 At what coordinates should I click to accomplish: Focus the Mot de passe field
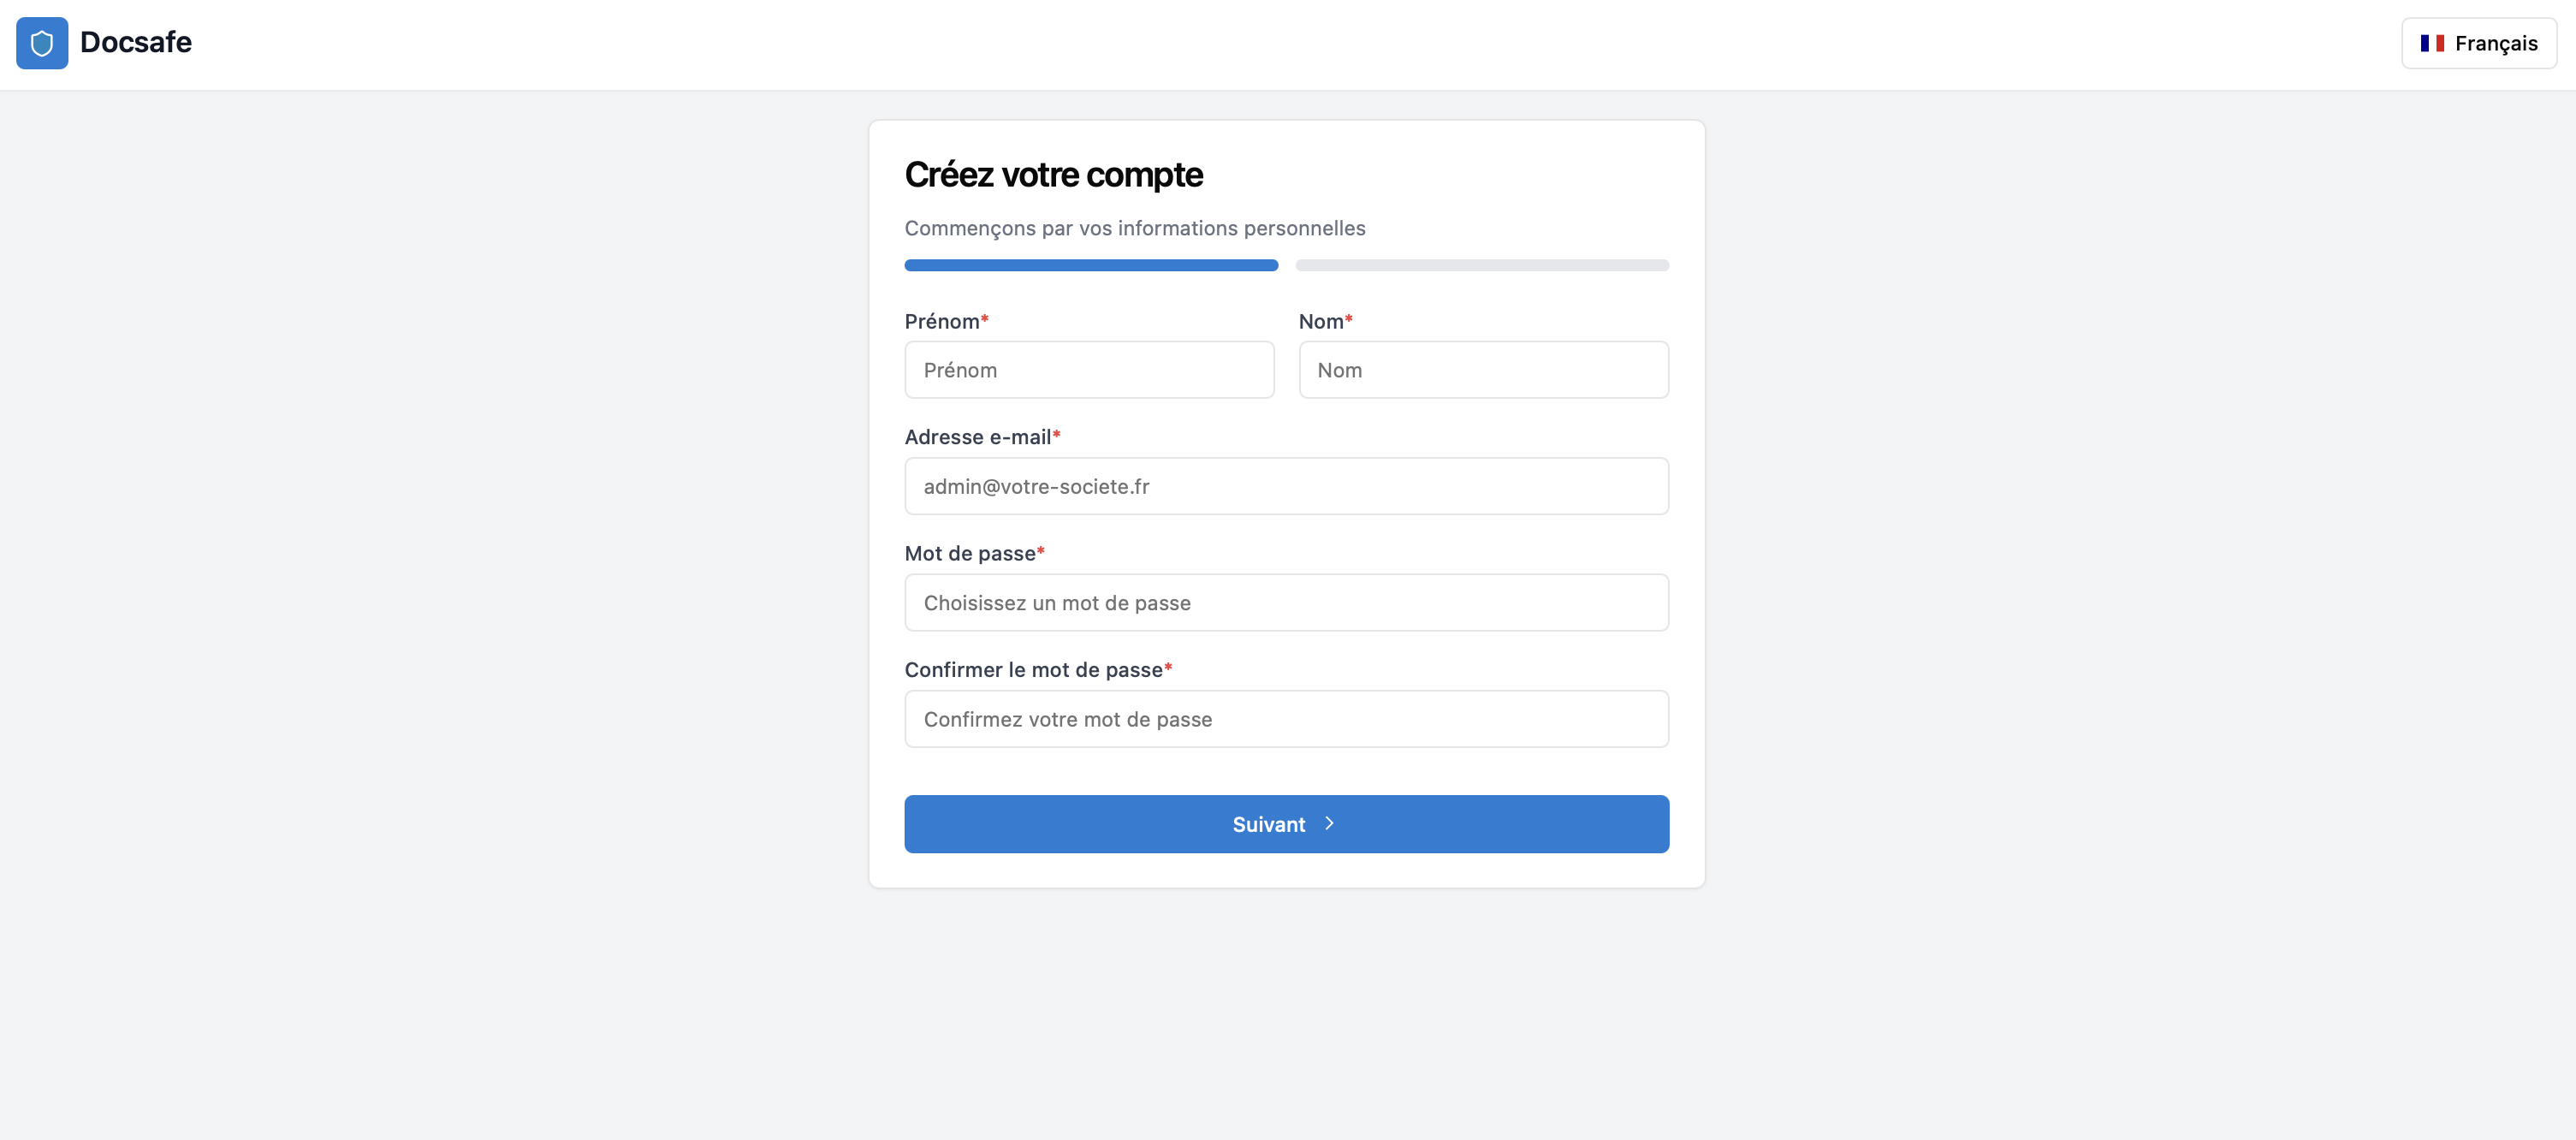tap(1286, 602)
